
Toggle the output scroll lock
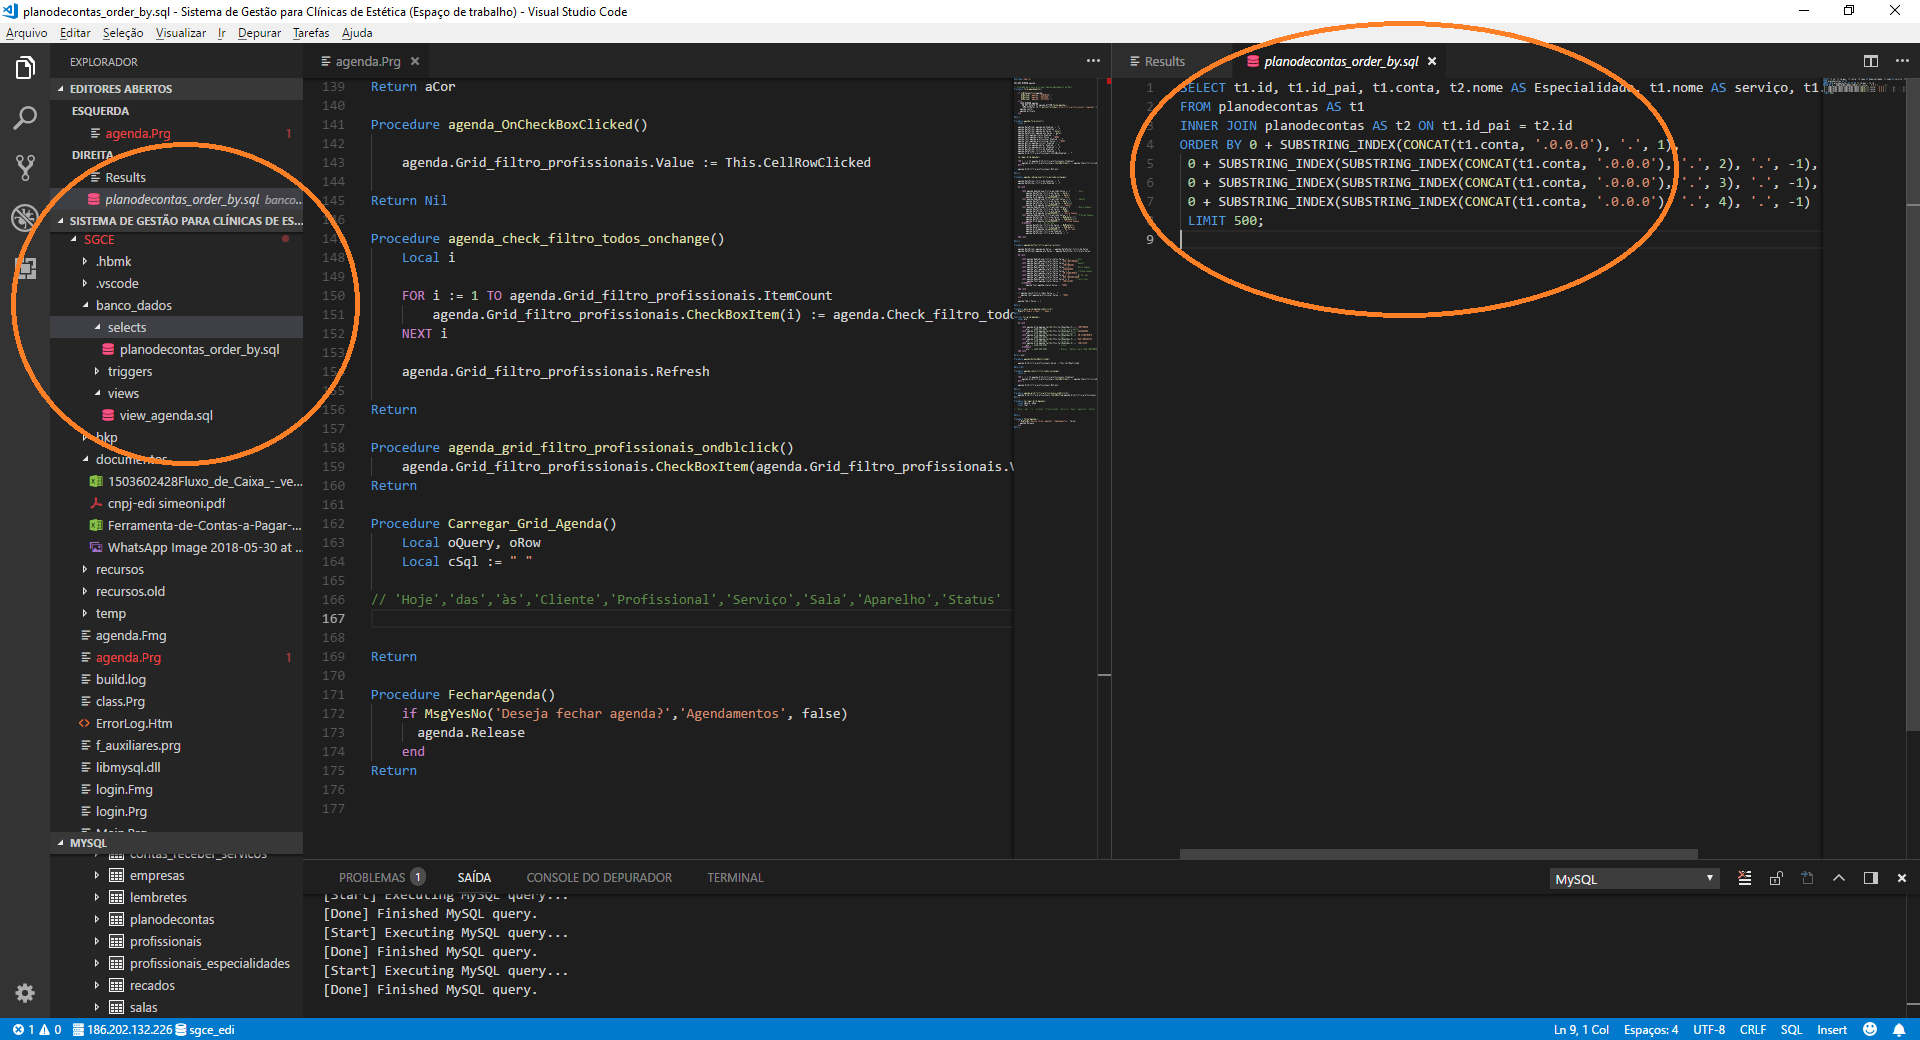pos(1776,878)
